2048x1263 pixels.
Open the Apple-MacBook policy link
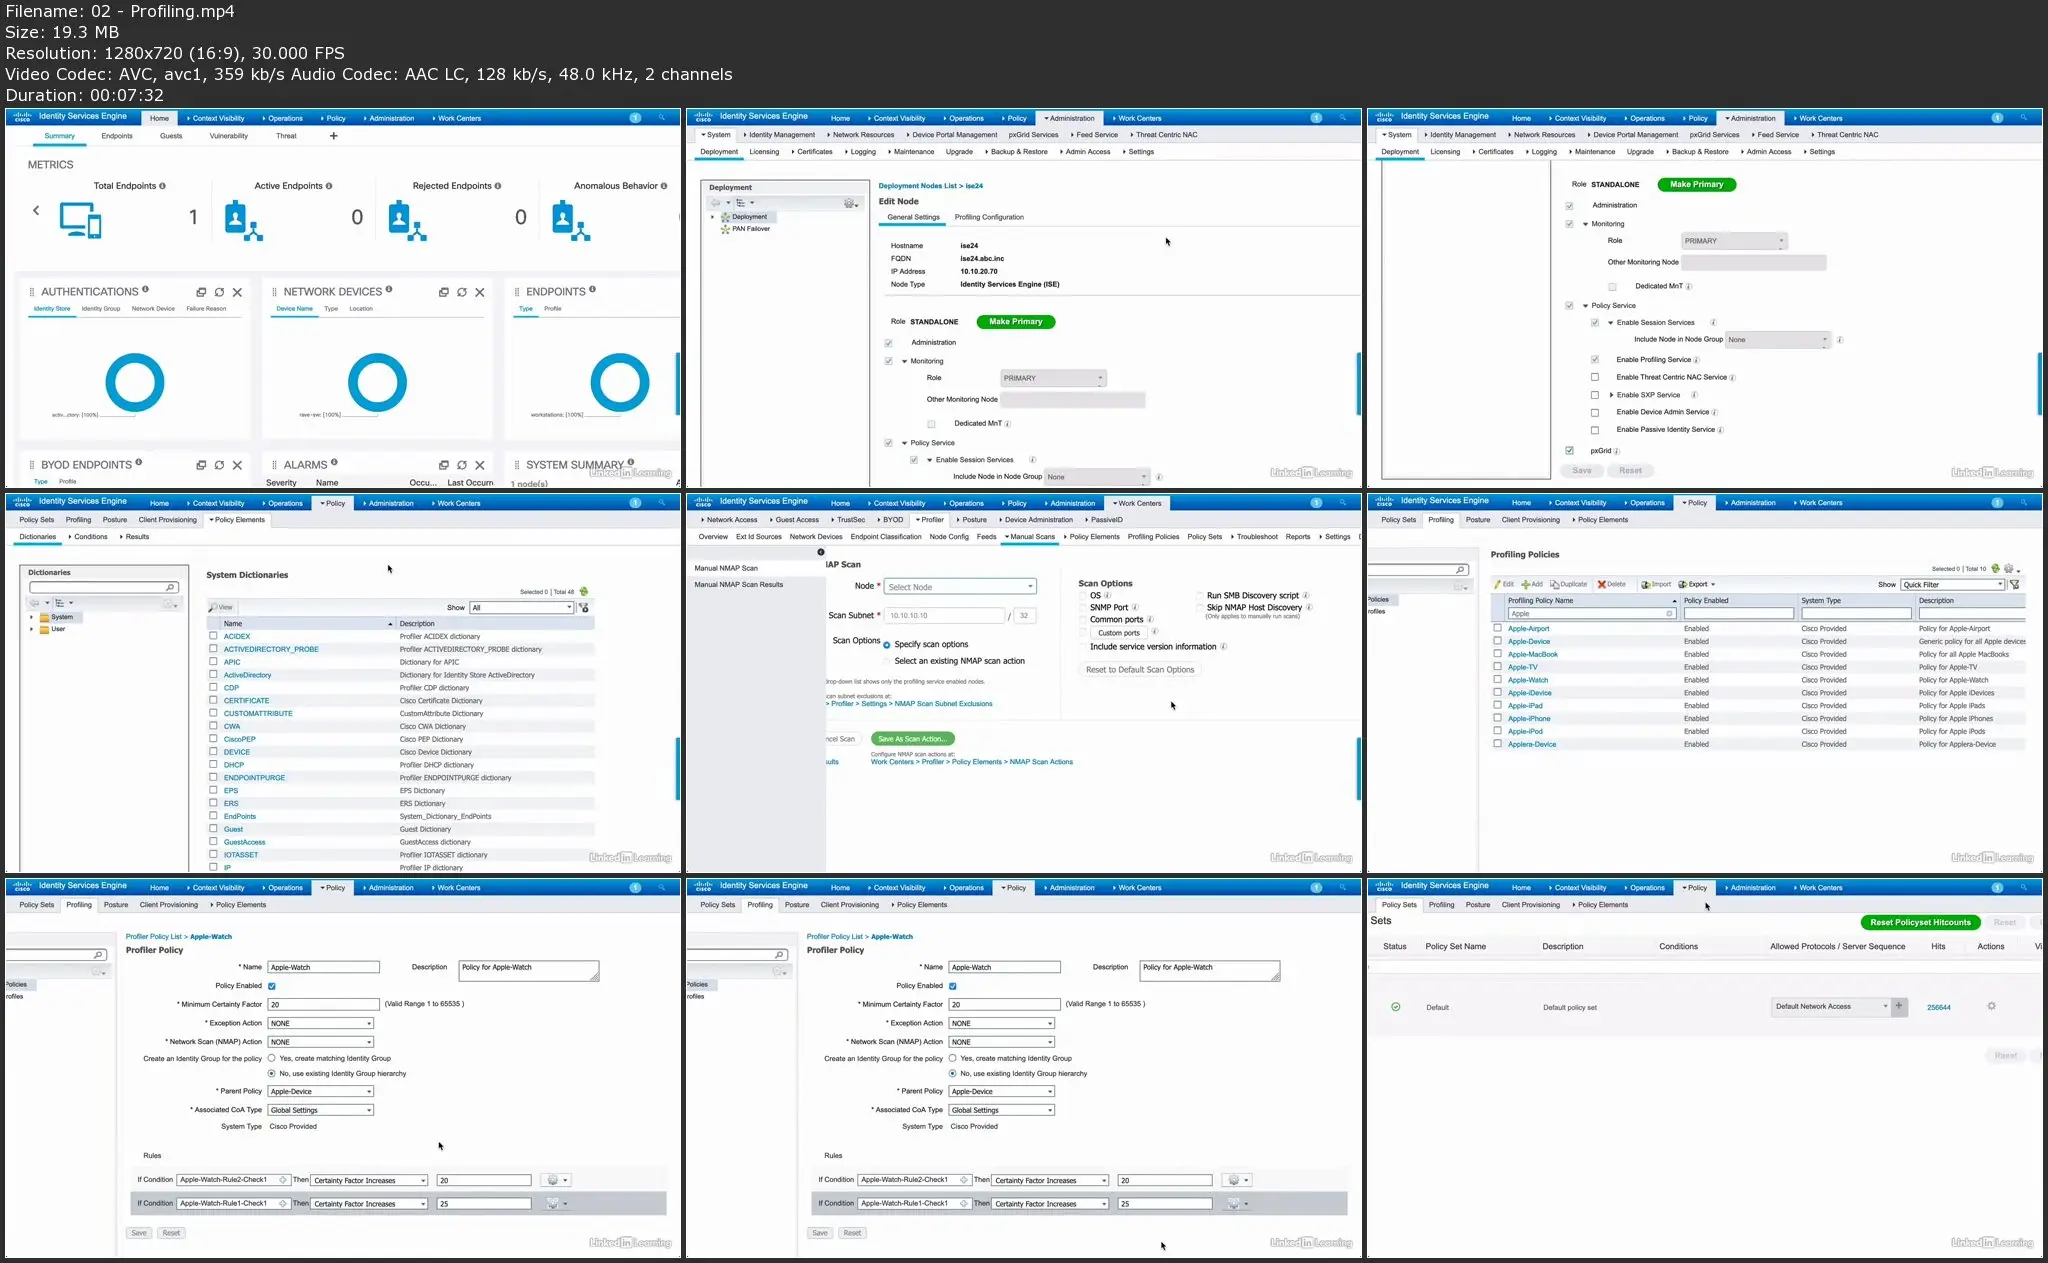point(1533,654)
